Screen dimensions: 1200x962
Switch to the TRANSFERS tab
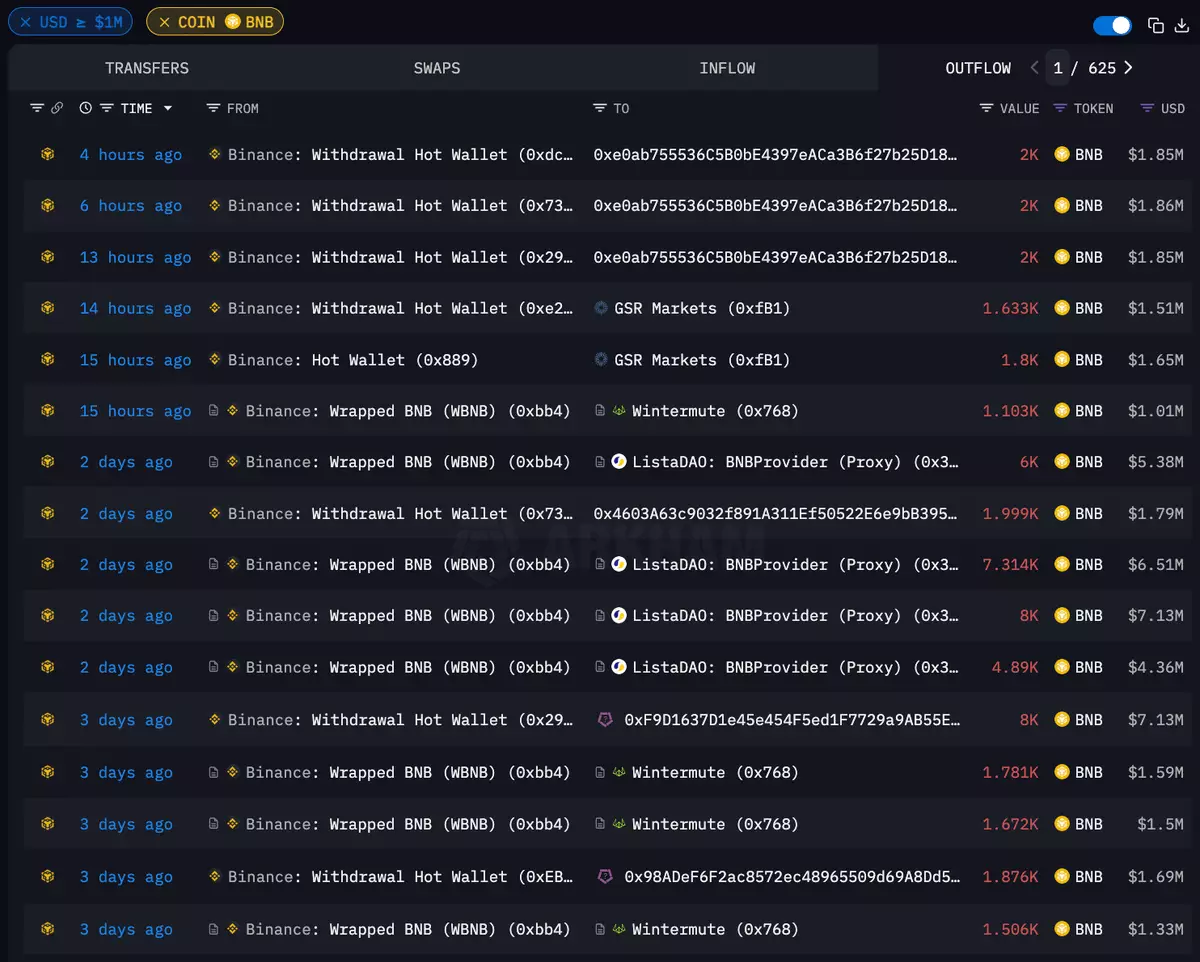147,68
